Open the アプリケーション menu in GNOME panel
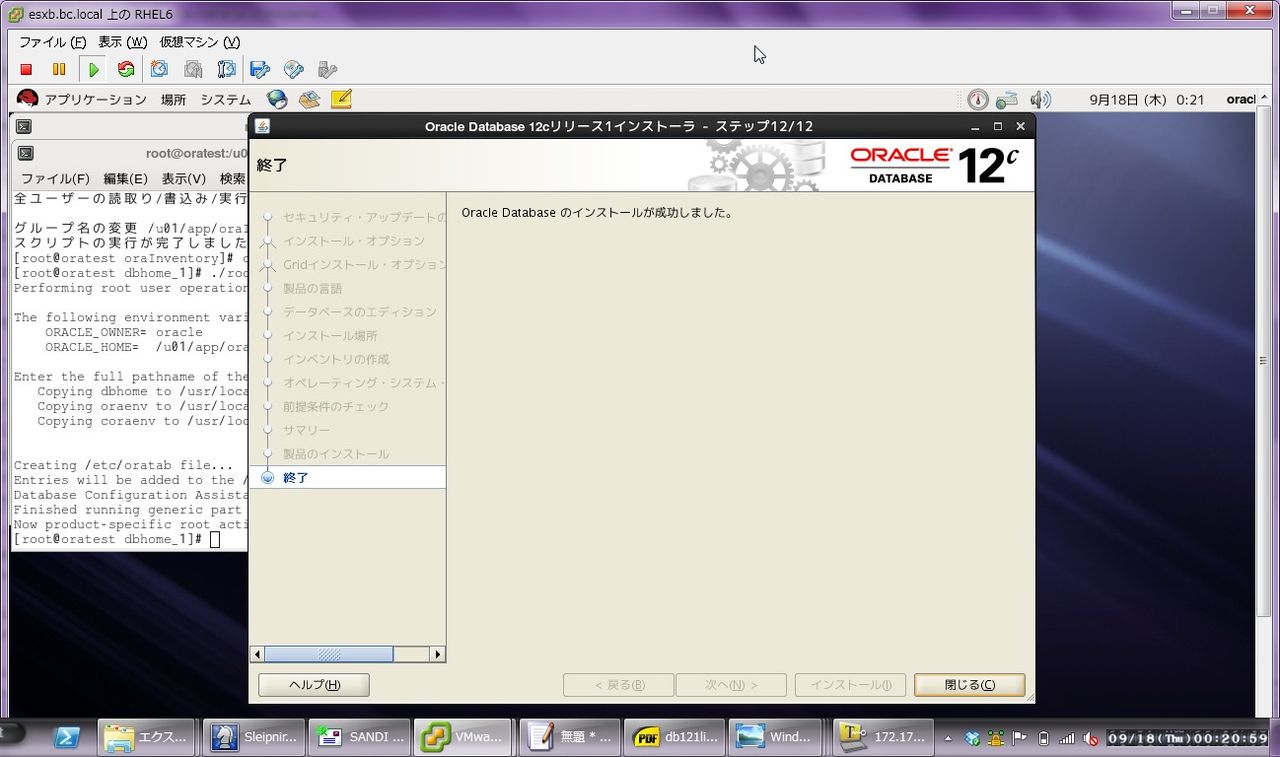 click(96, 100)
